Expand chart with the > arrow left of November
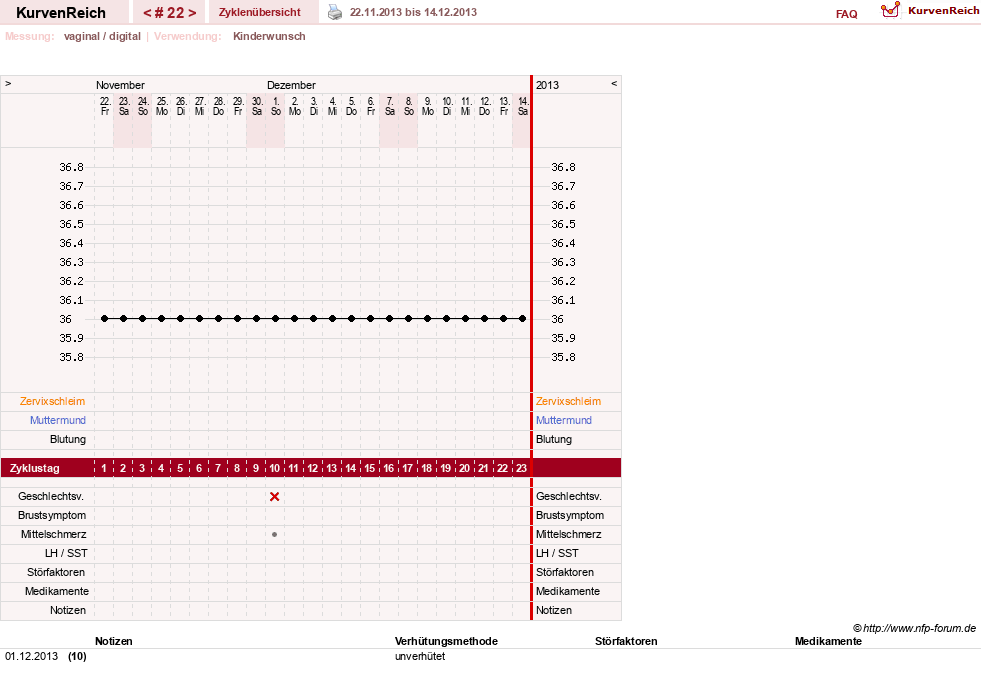 (8, 84)
